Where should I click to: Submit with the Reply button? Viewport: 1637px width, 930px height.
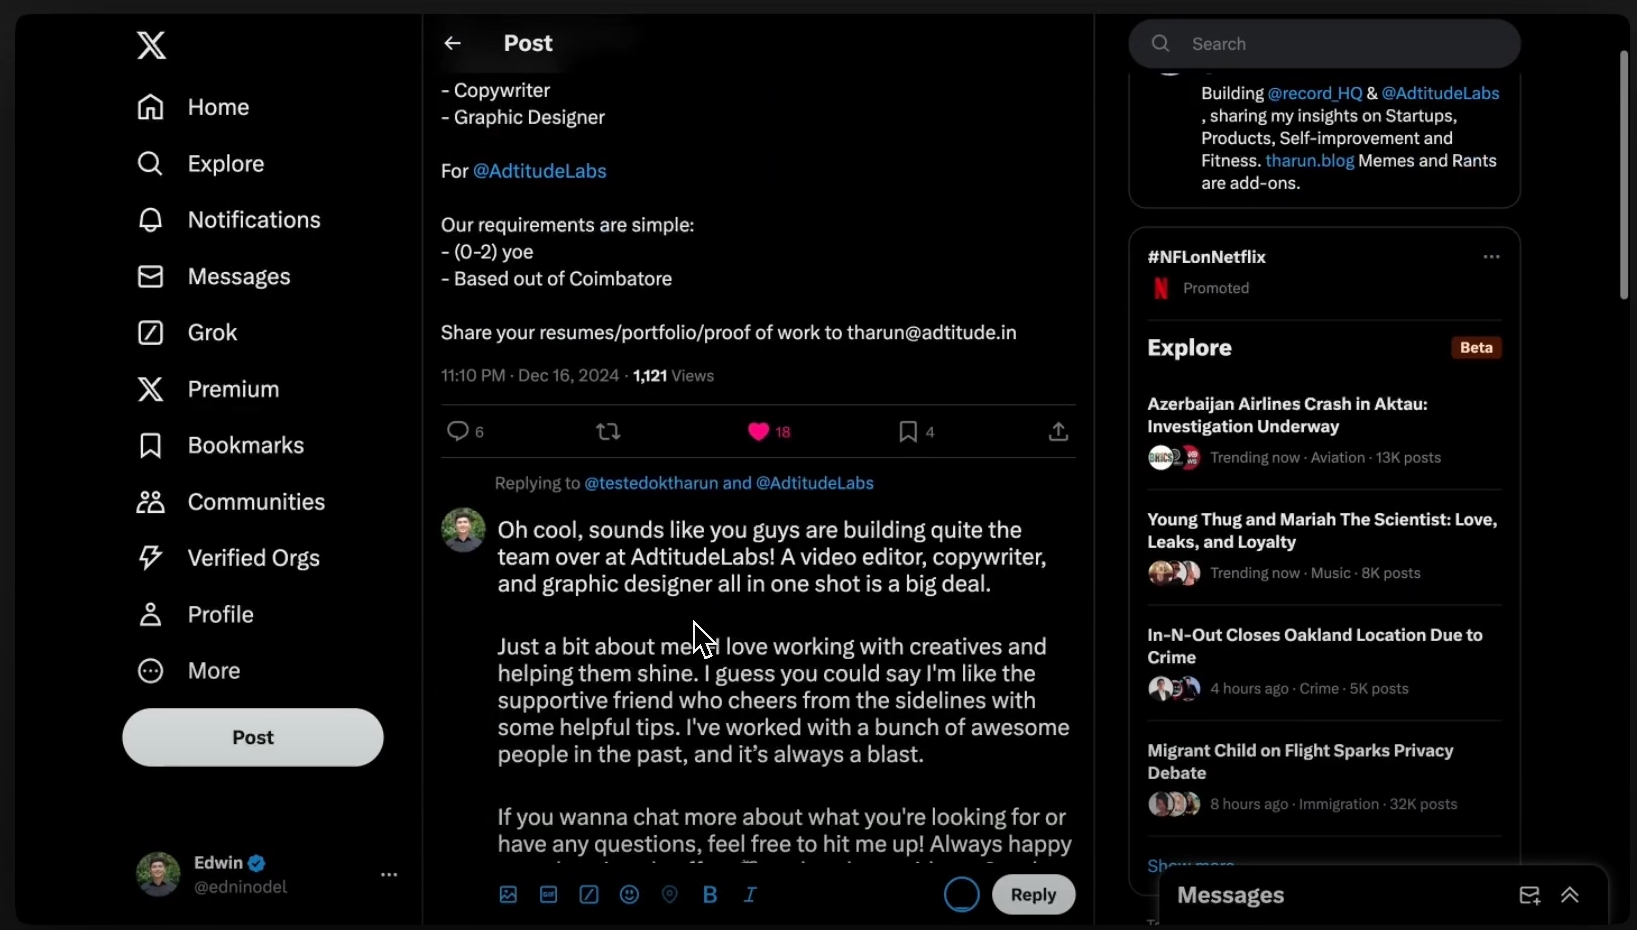click(1033, 895)
